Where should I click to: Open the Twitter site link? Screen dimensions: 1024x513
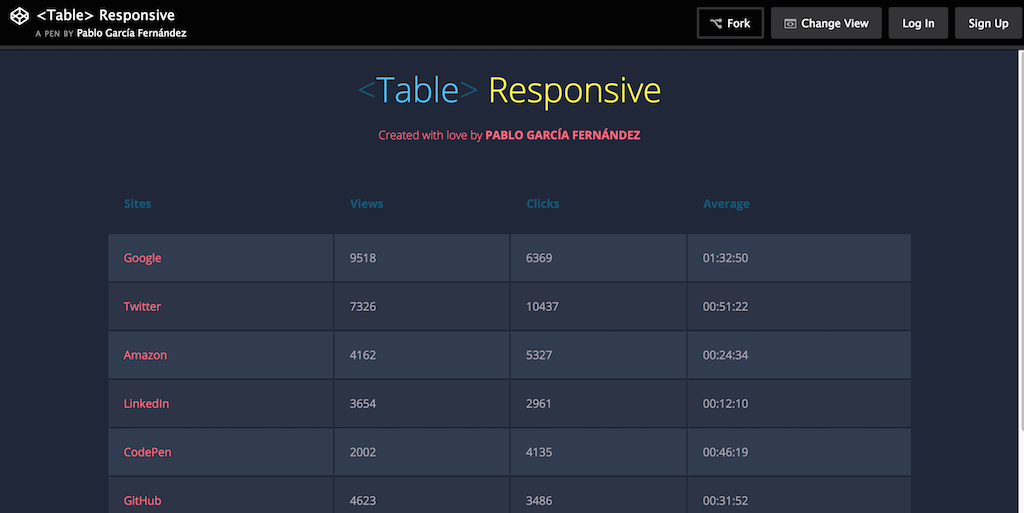(142, 307)
